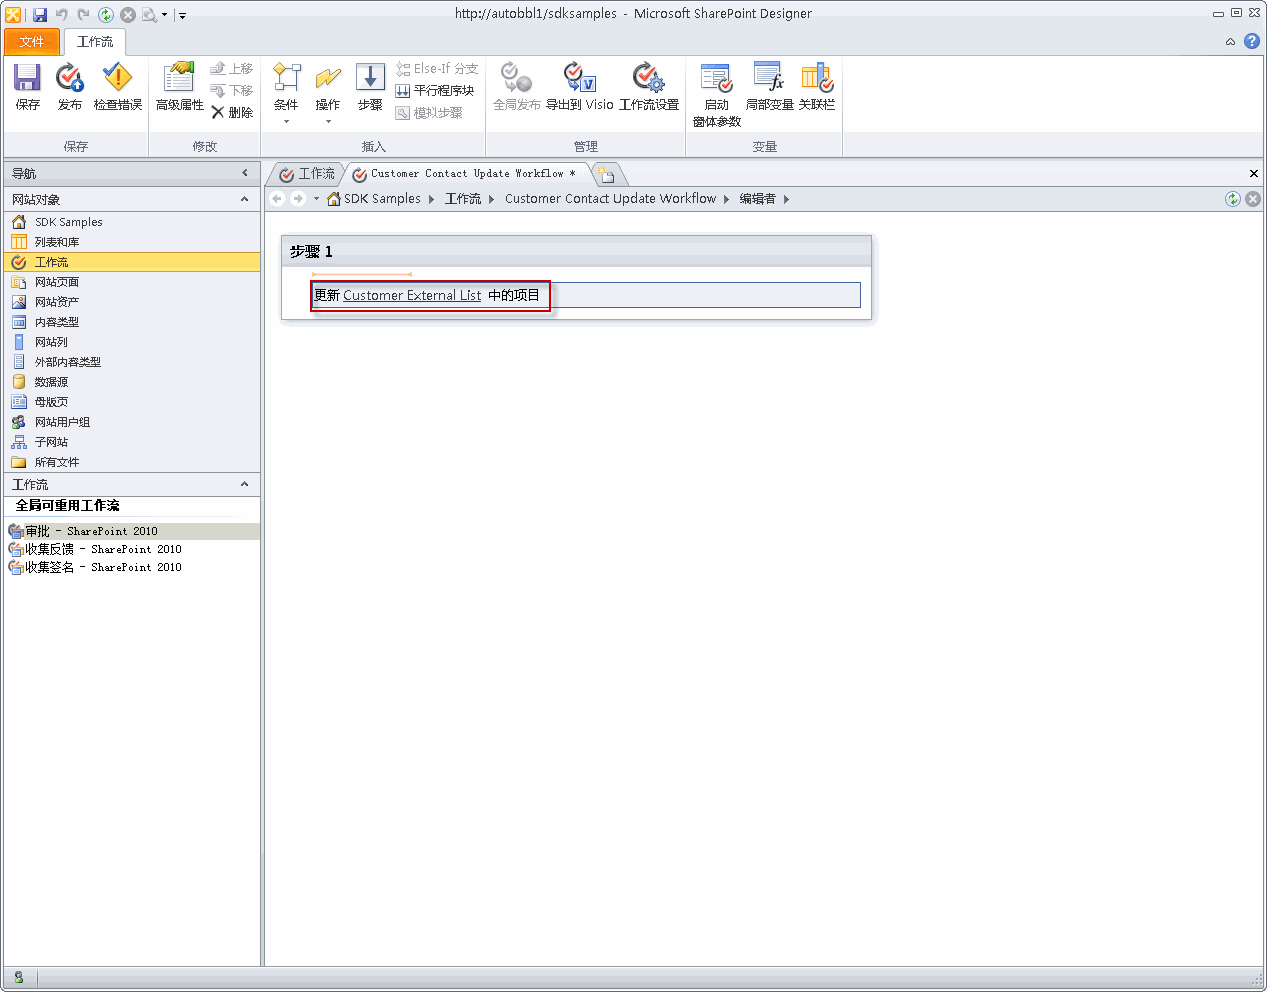Open 网站列 (Site Columns)
The width and height of the screenshot is (1267, 992).
(x=132, y=342)
